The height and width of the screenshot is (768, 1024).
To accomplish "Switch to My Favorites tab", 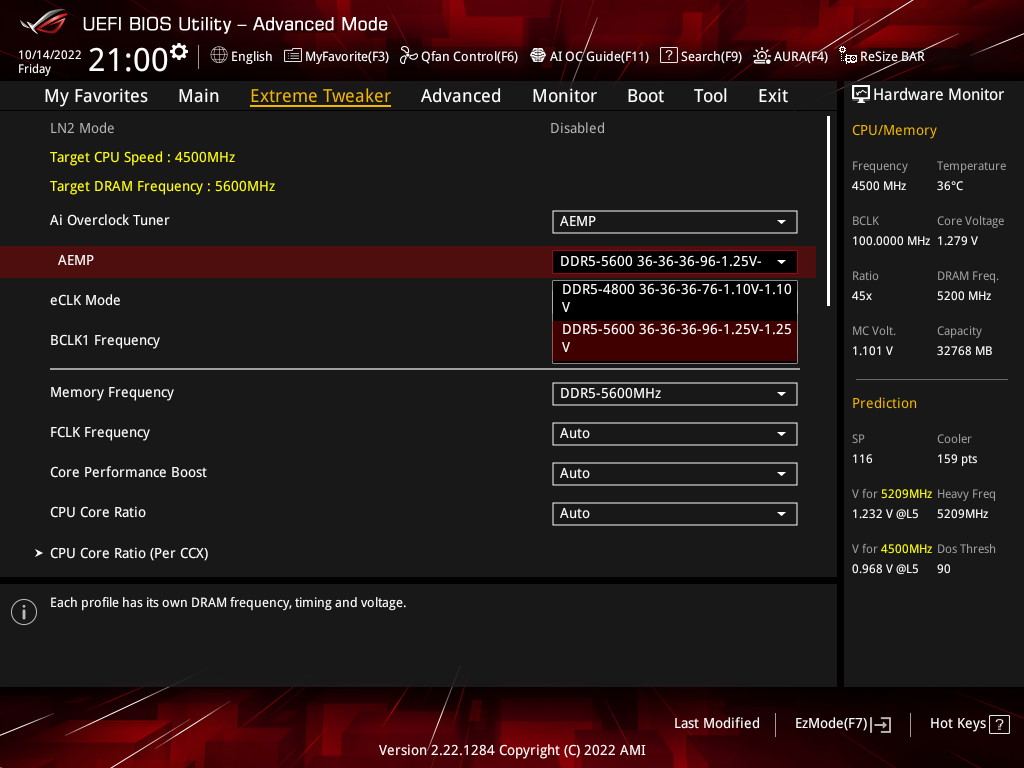I will pyautogui.click(x=96, y=96).
